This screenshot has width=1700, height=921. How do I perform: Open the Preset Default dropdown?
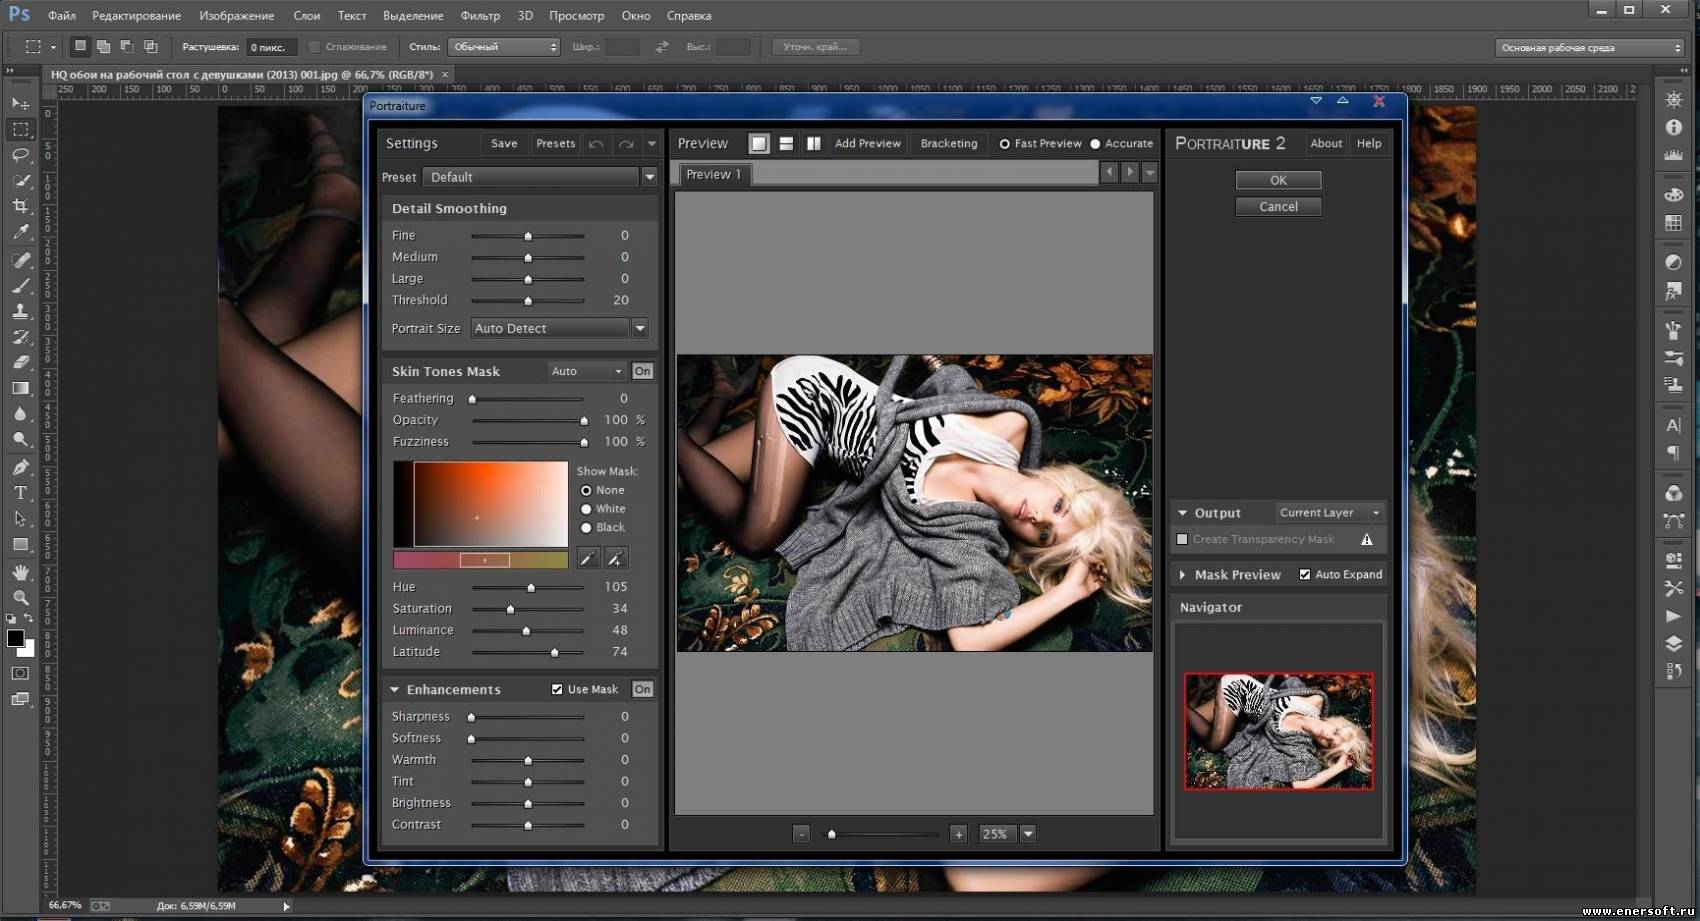coord(649,177)
